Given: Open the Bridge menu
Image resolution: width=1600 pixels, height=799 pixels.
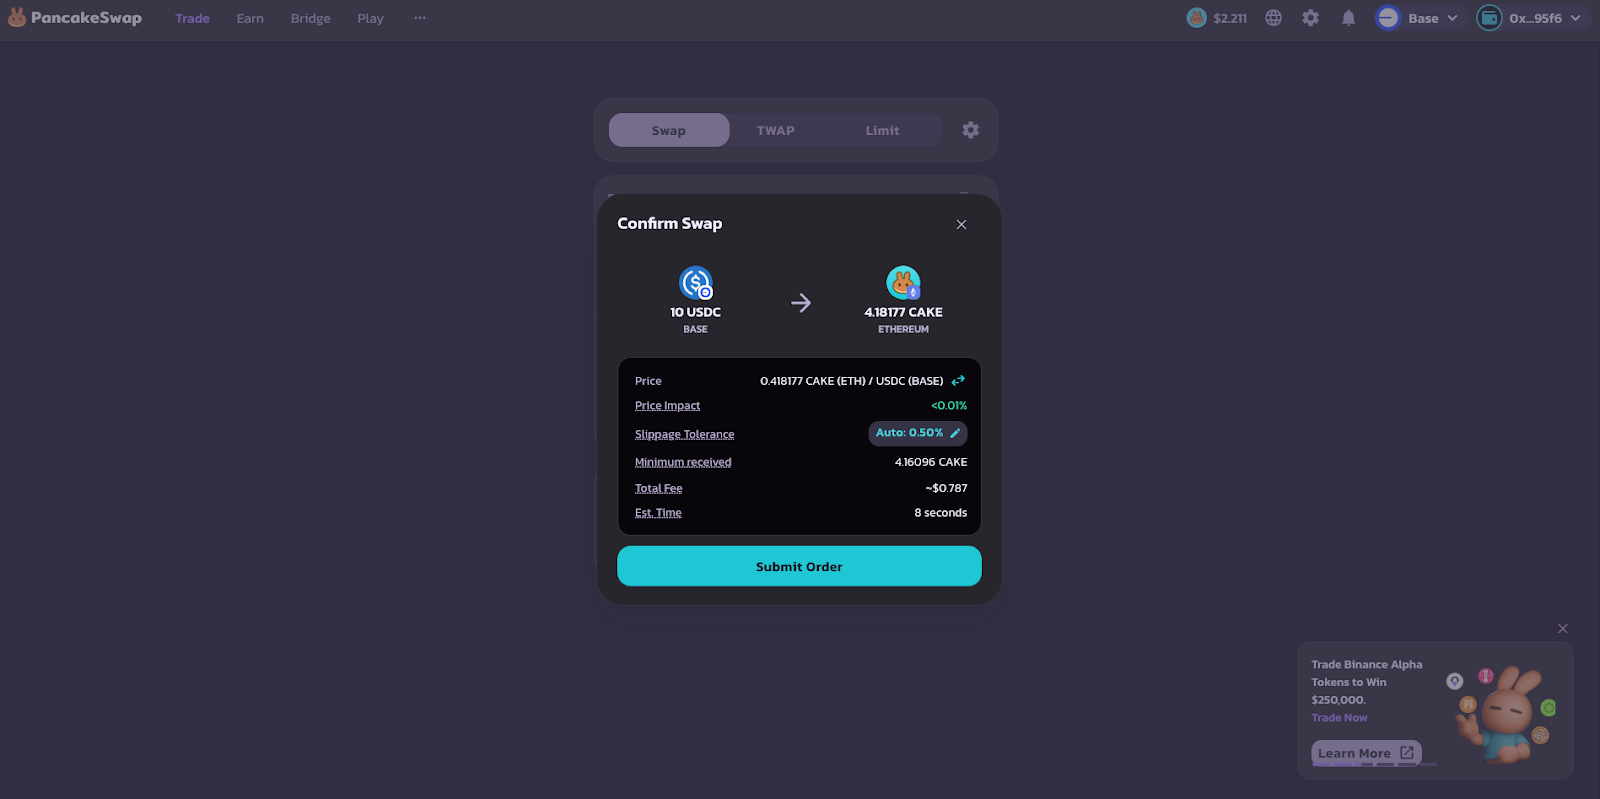Looking at the screenshot, I should coord(310,18).
